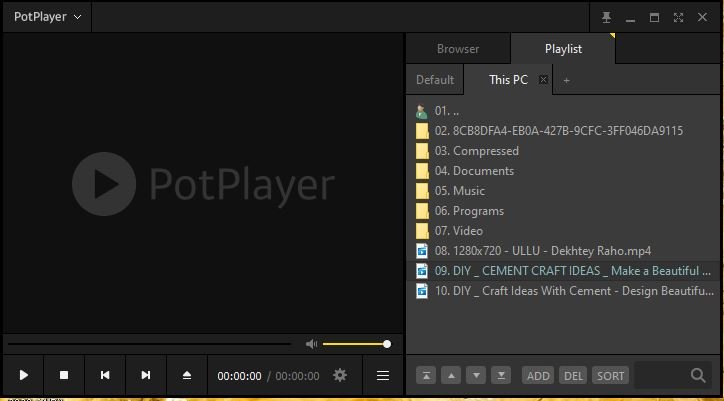The height and width of the screenshot is (401, 724).
Task: Pin the window always on top
Action: [x=606, y=18]
